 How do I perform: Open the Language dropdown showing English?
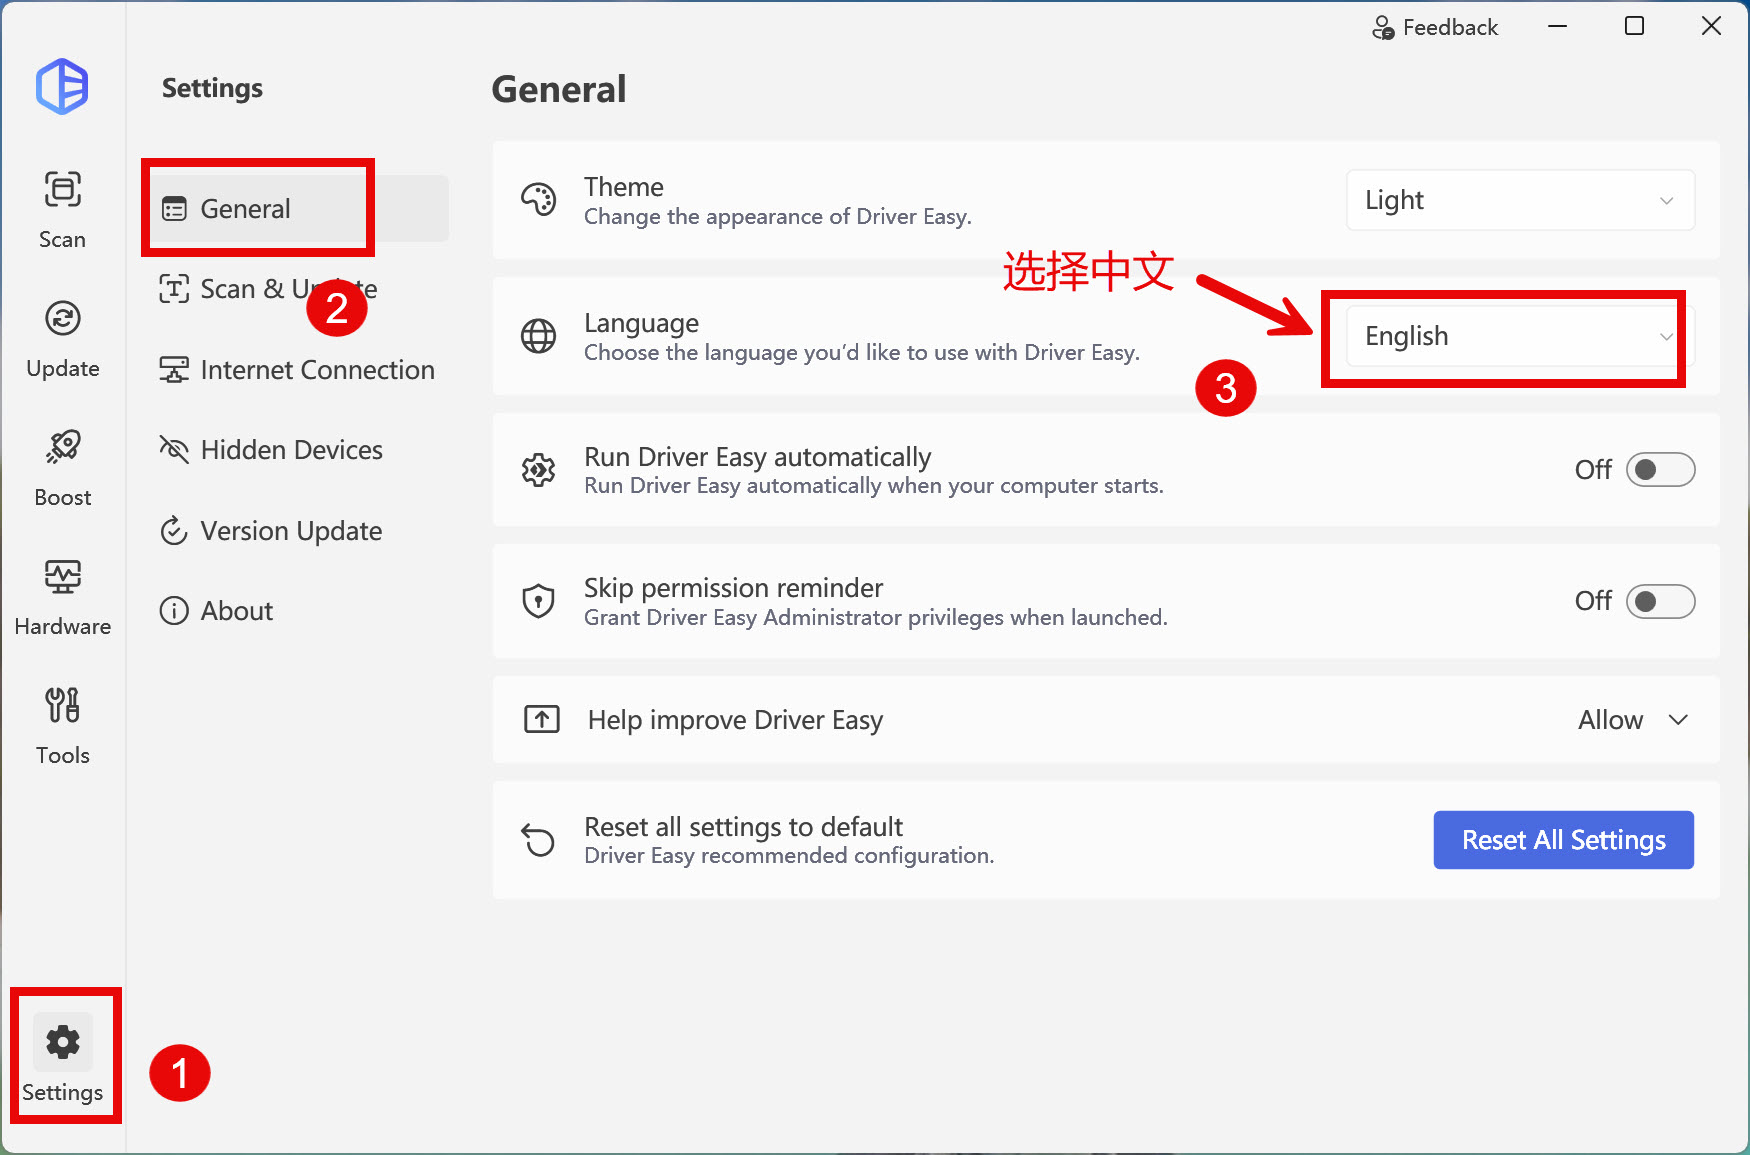click(1519, 336)
